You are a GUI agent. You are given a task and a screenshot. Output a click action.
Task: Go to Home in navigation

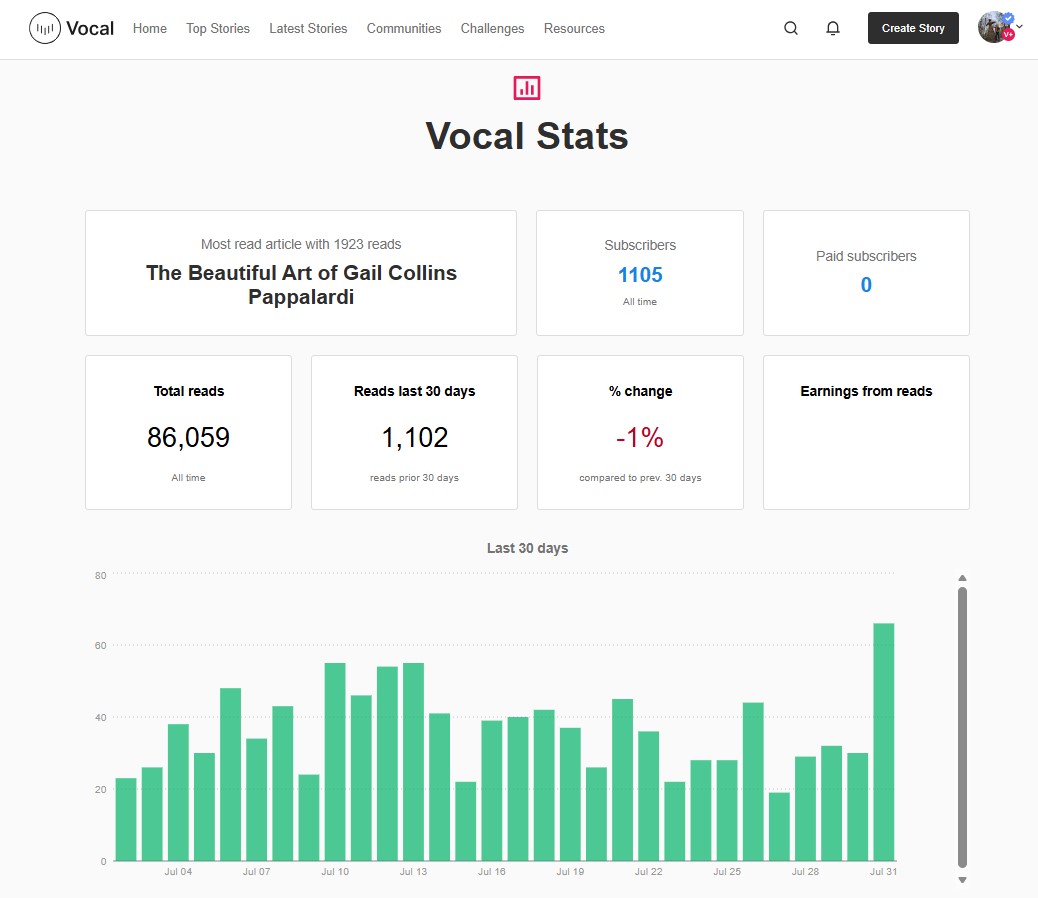150,28
